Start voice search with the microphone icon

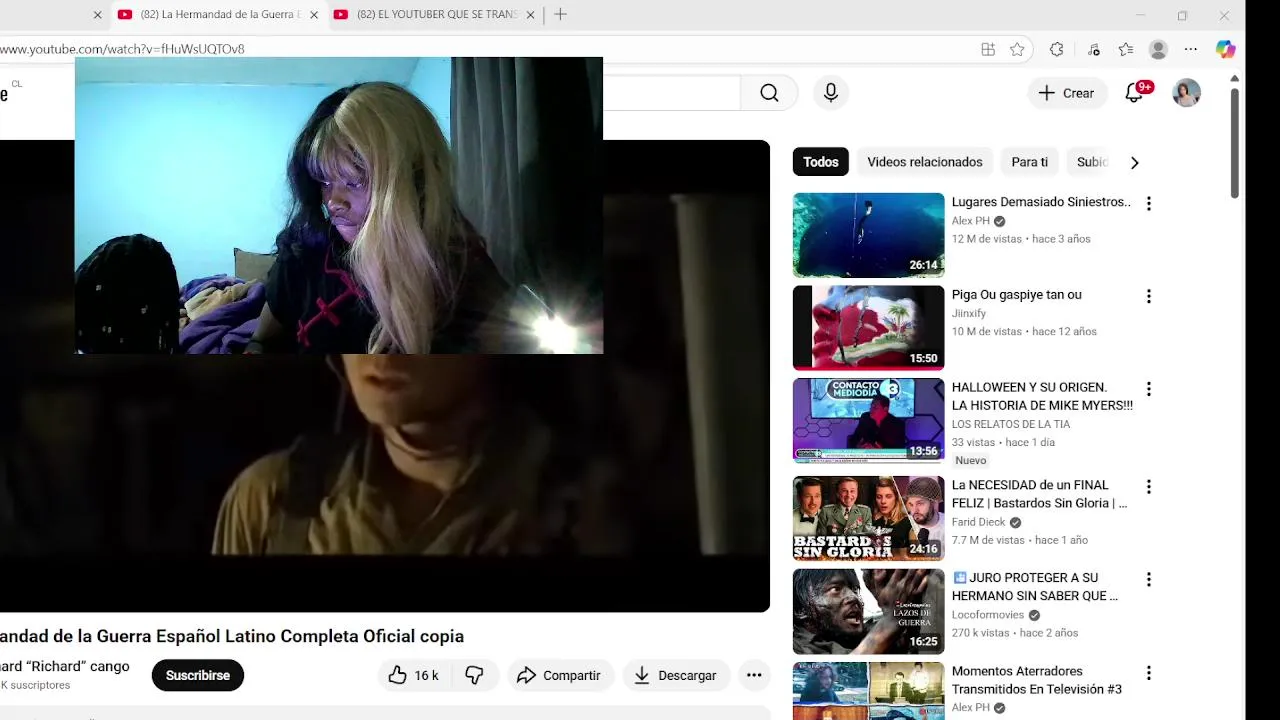point(830,93)
